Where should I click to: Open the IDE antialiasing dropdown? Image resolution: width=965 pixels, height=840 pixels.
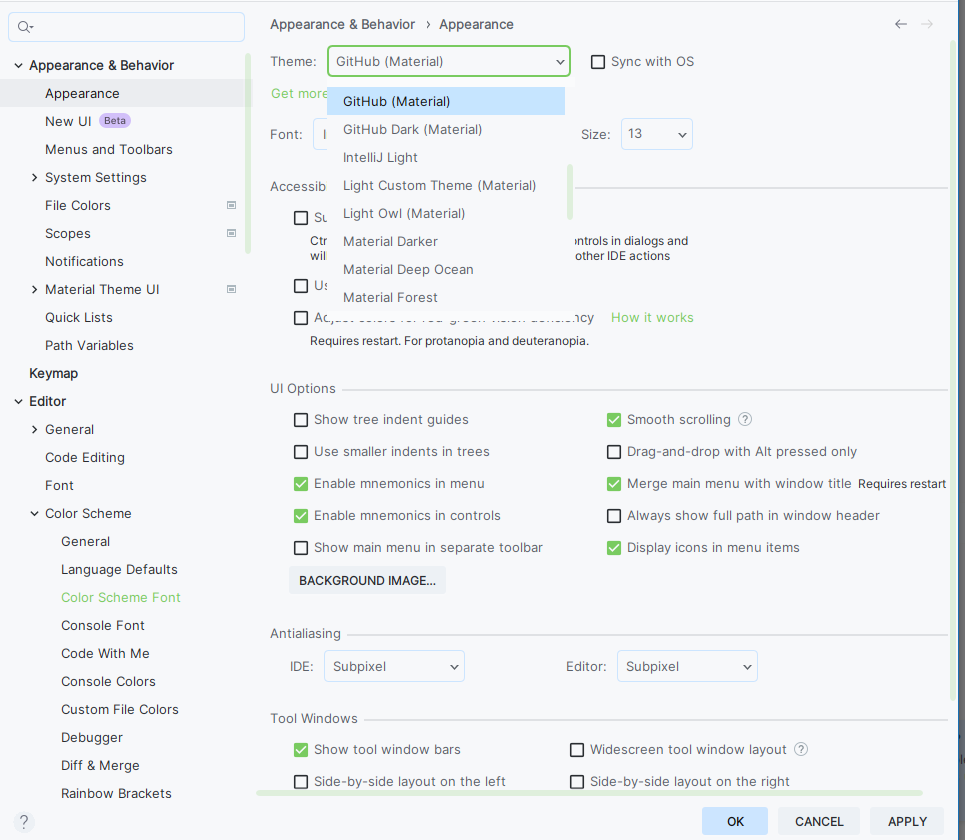tap(394, 666)
